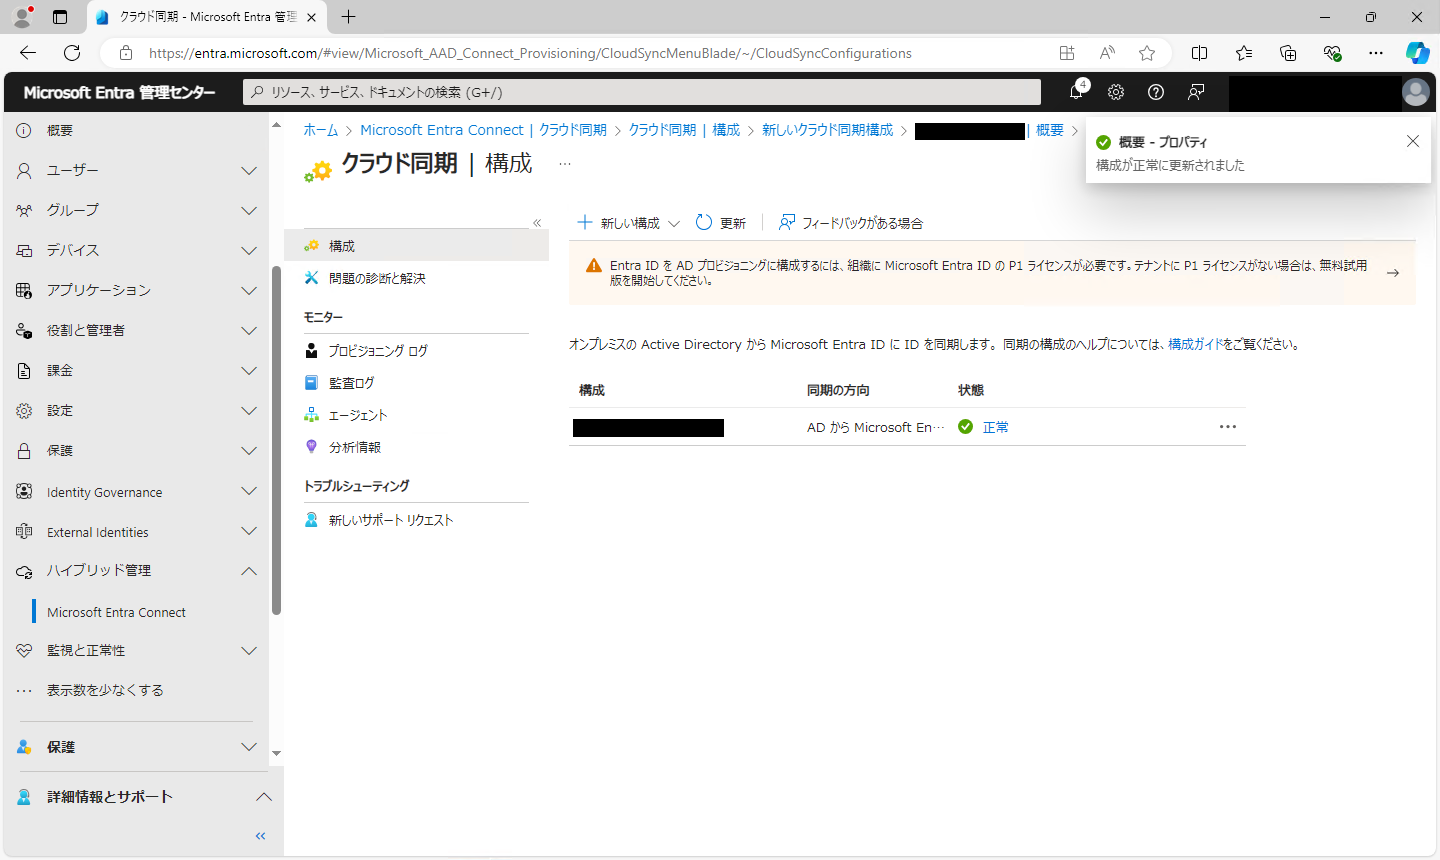Click the Copilot icon in browser toolbar

click(x=1418, y=53)
